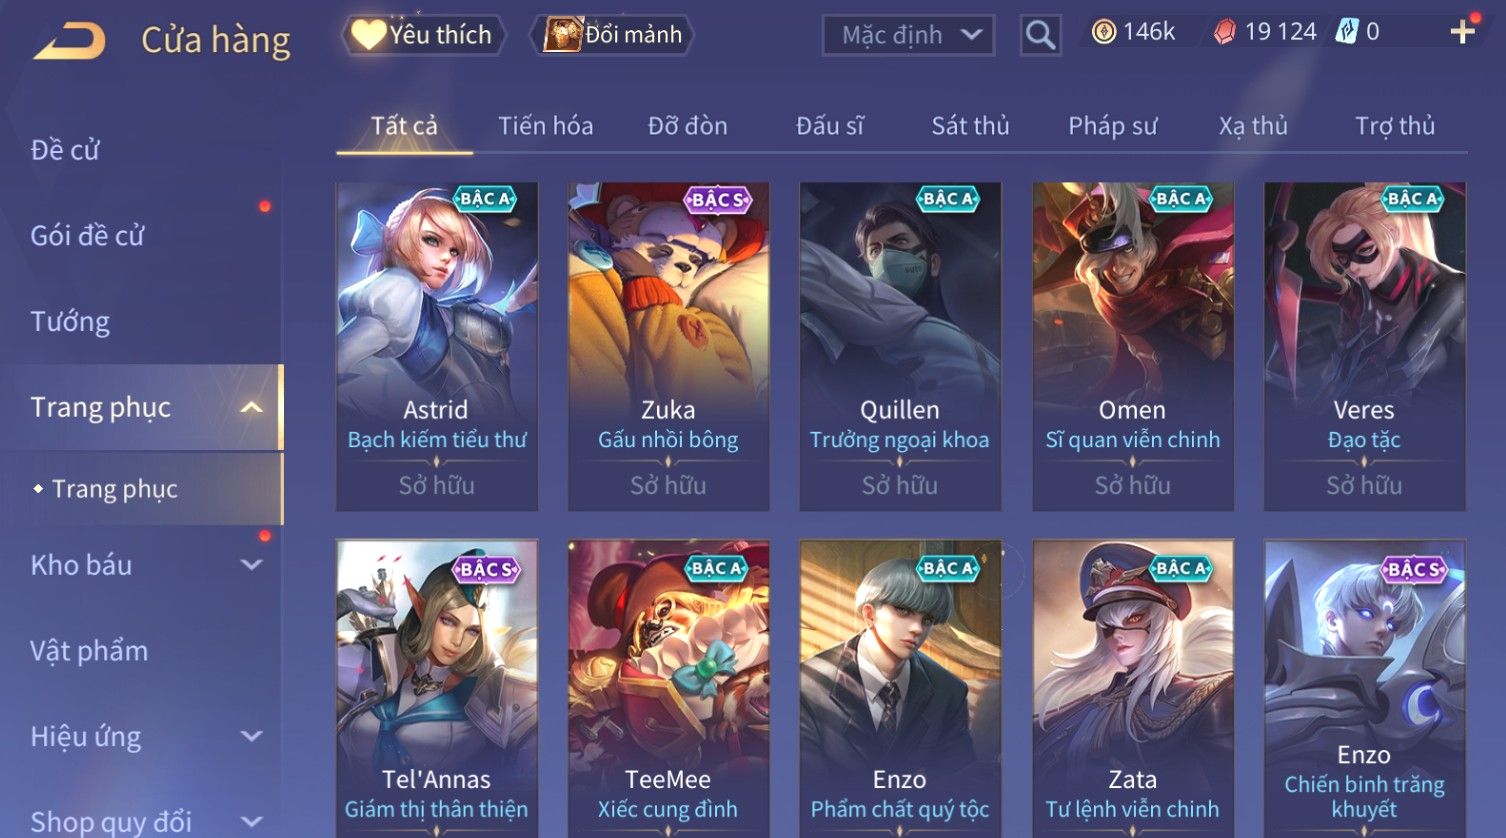Open Đổi mảnh fragment exchange
The height and width of the screenshot is (838, 1506).
613,35
